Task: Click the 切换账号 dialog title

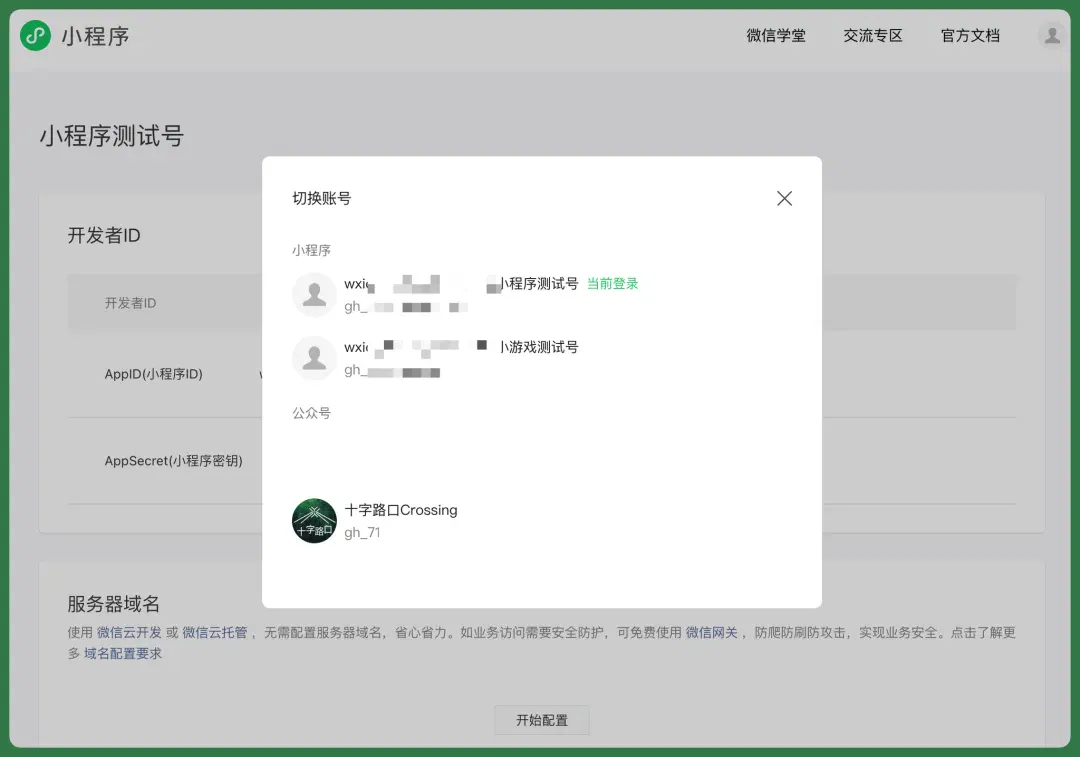Action: 322,198
